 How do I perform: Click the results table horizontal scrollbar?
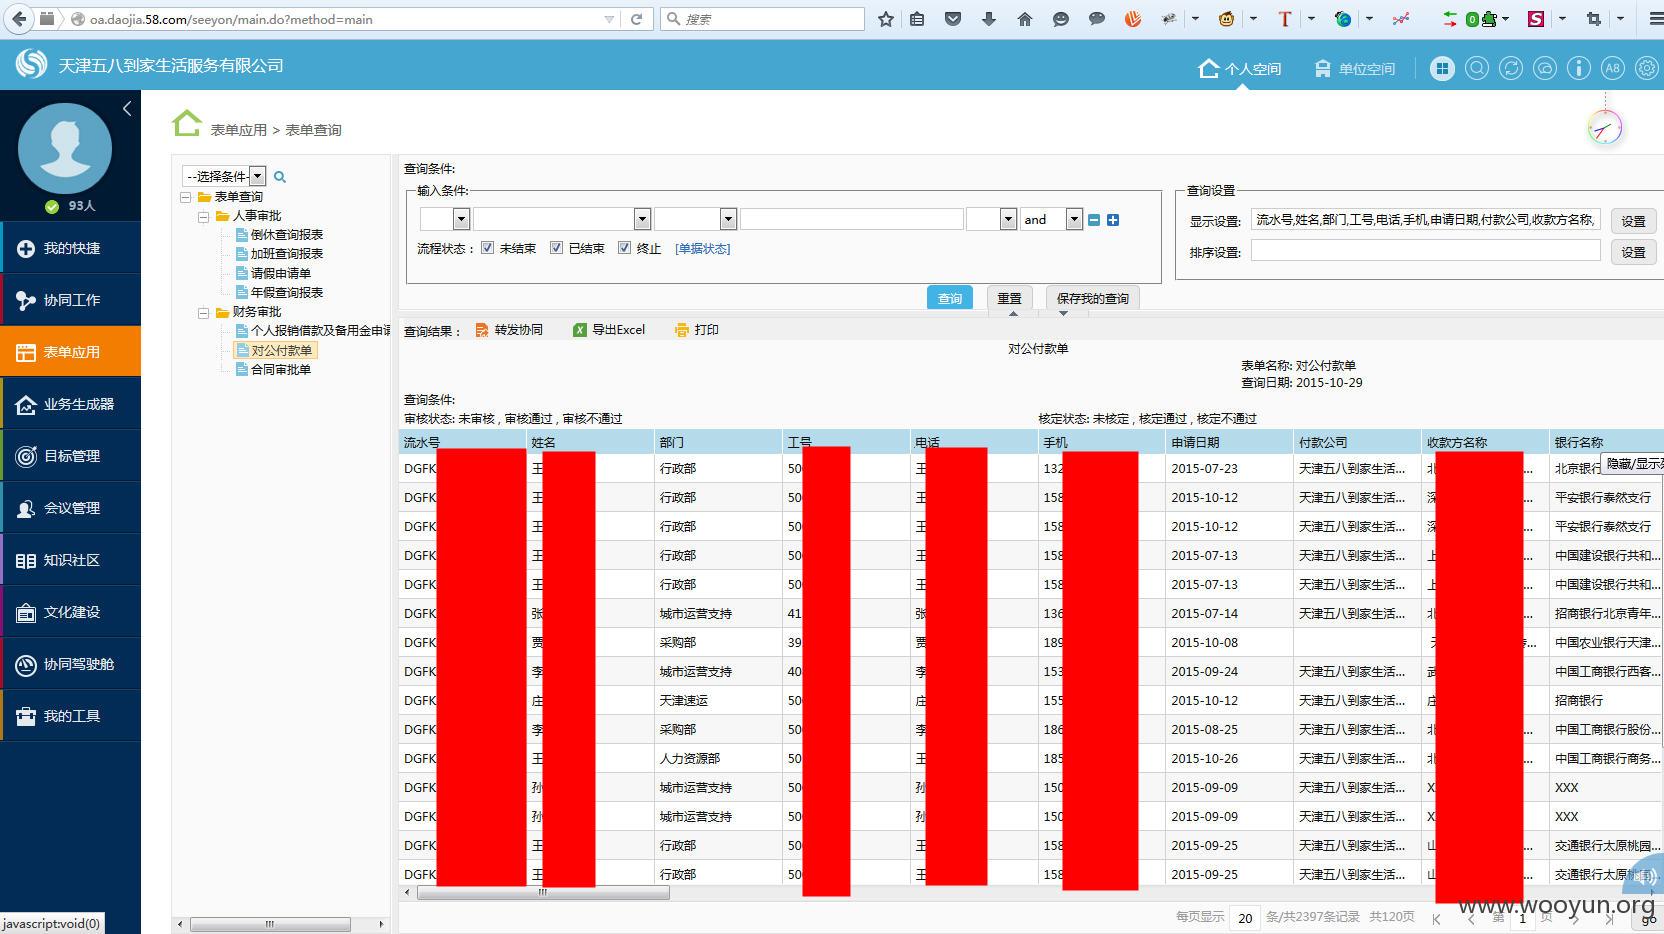(x=543, y=892)
